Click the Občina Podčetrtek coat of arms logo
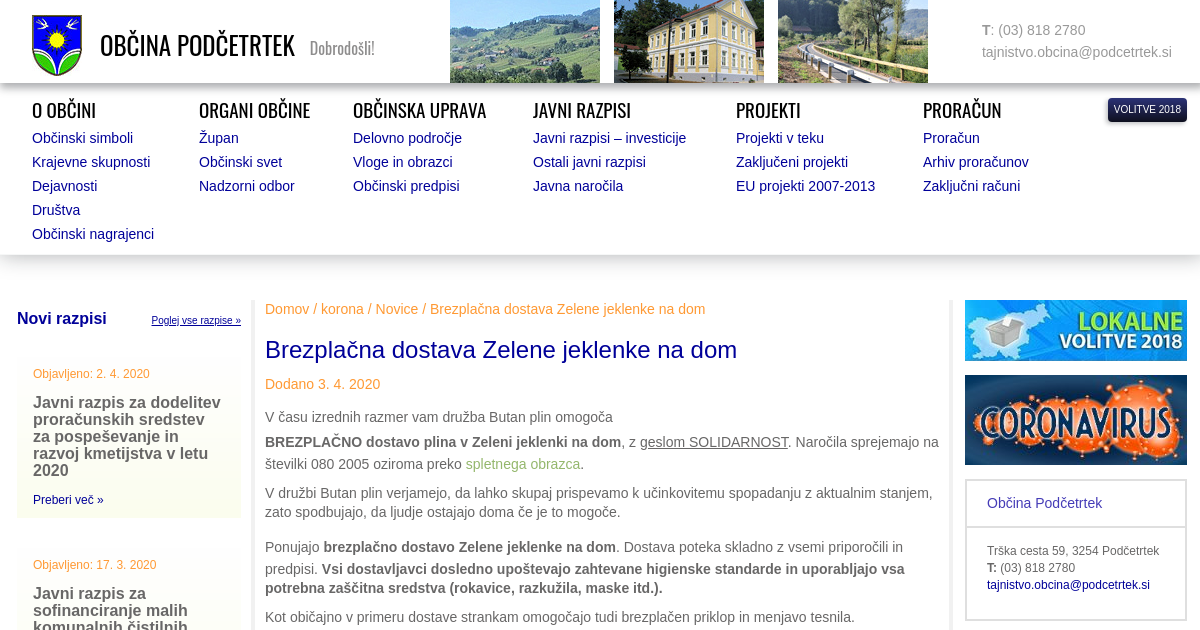Image resolution: width=1200 pixels, height=630 pixels. 57,45
